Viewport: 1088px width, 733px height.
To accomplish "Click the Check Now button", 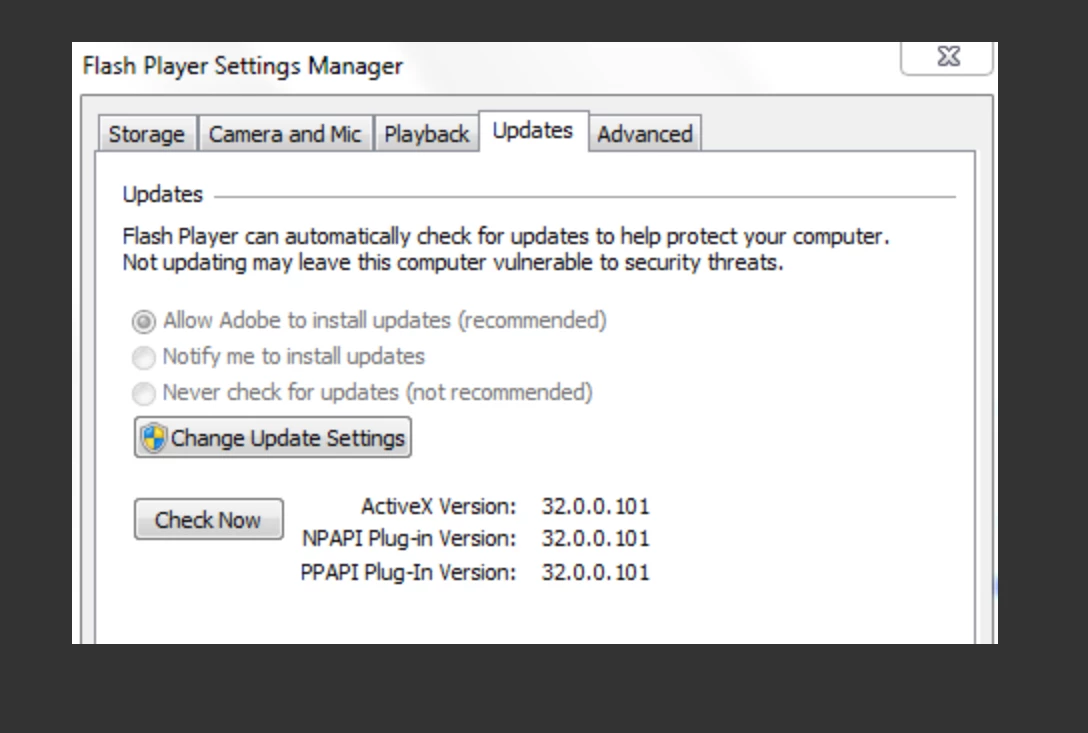I will click(x=209, y=519).
